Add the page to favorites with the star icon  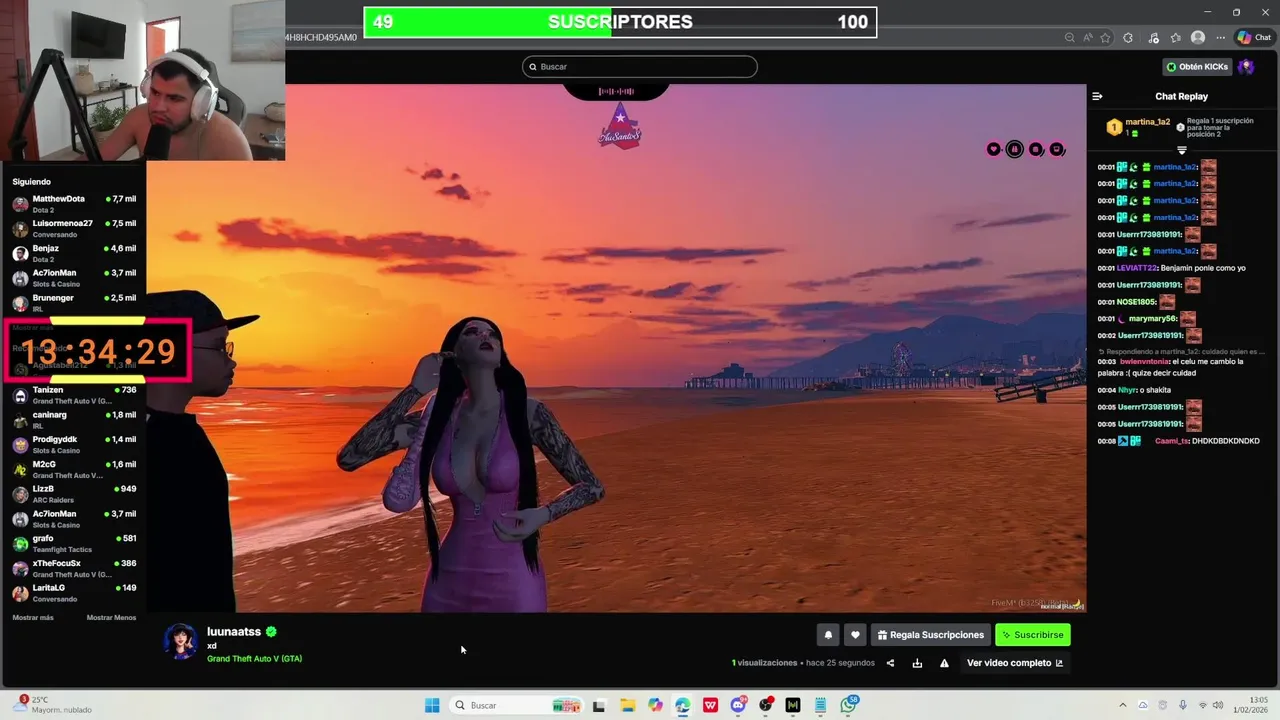(1105, 38)
